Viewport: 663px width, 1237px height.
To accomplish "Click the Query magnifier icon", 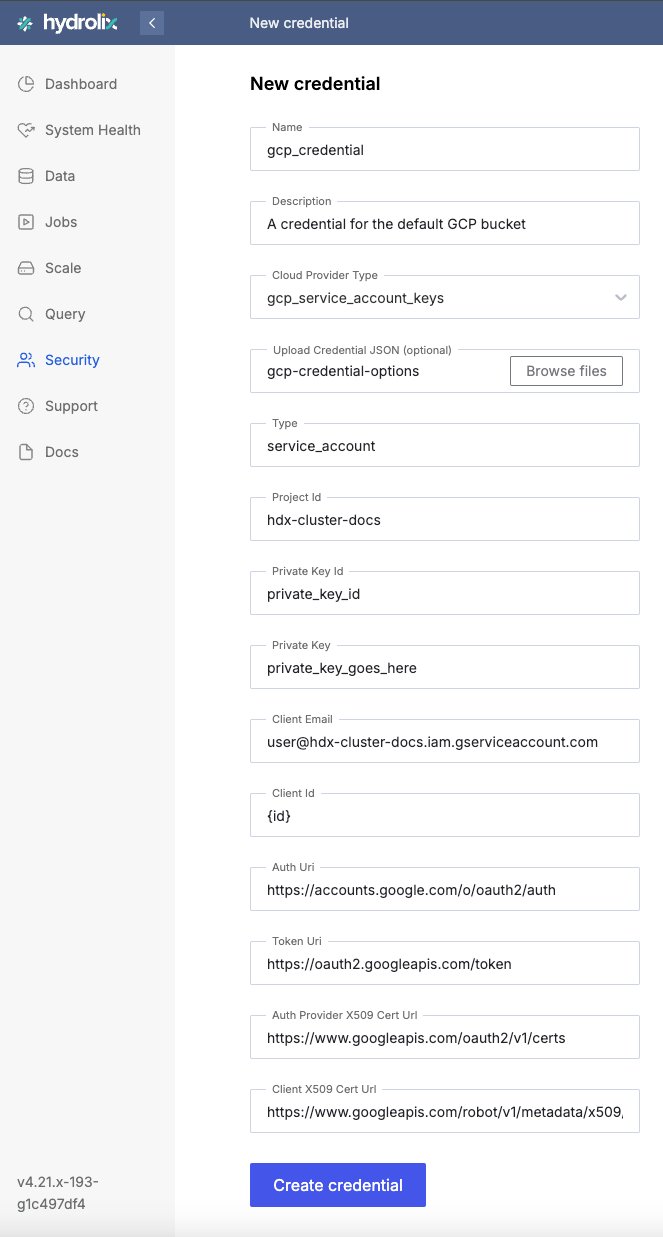I will click(x=29, y=314).
